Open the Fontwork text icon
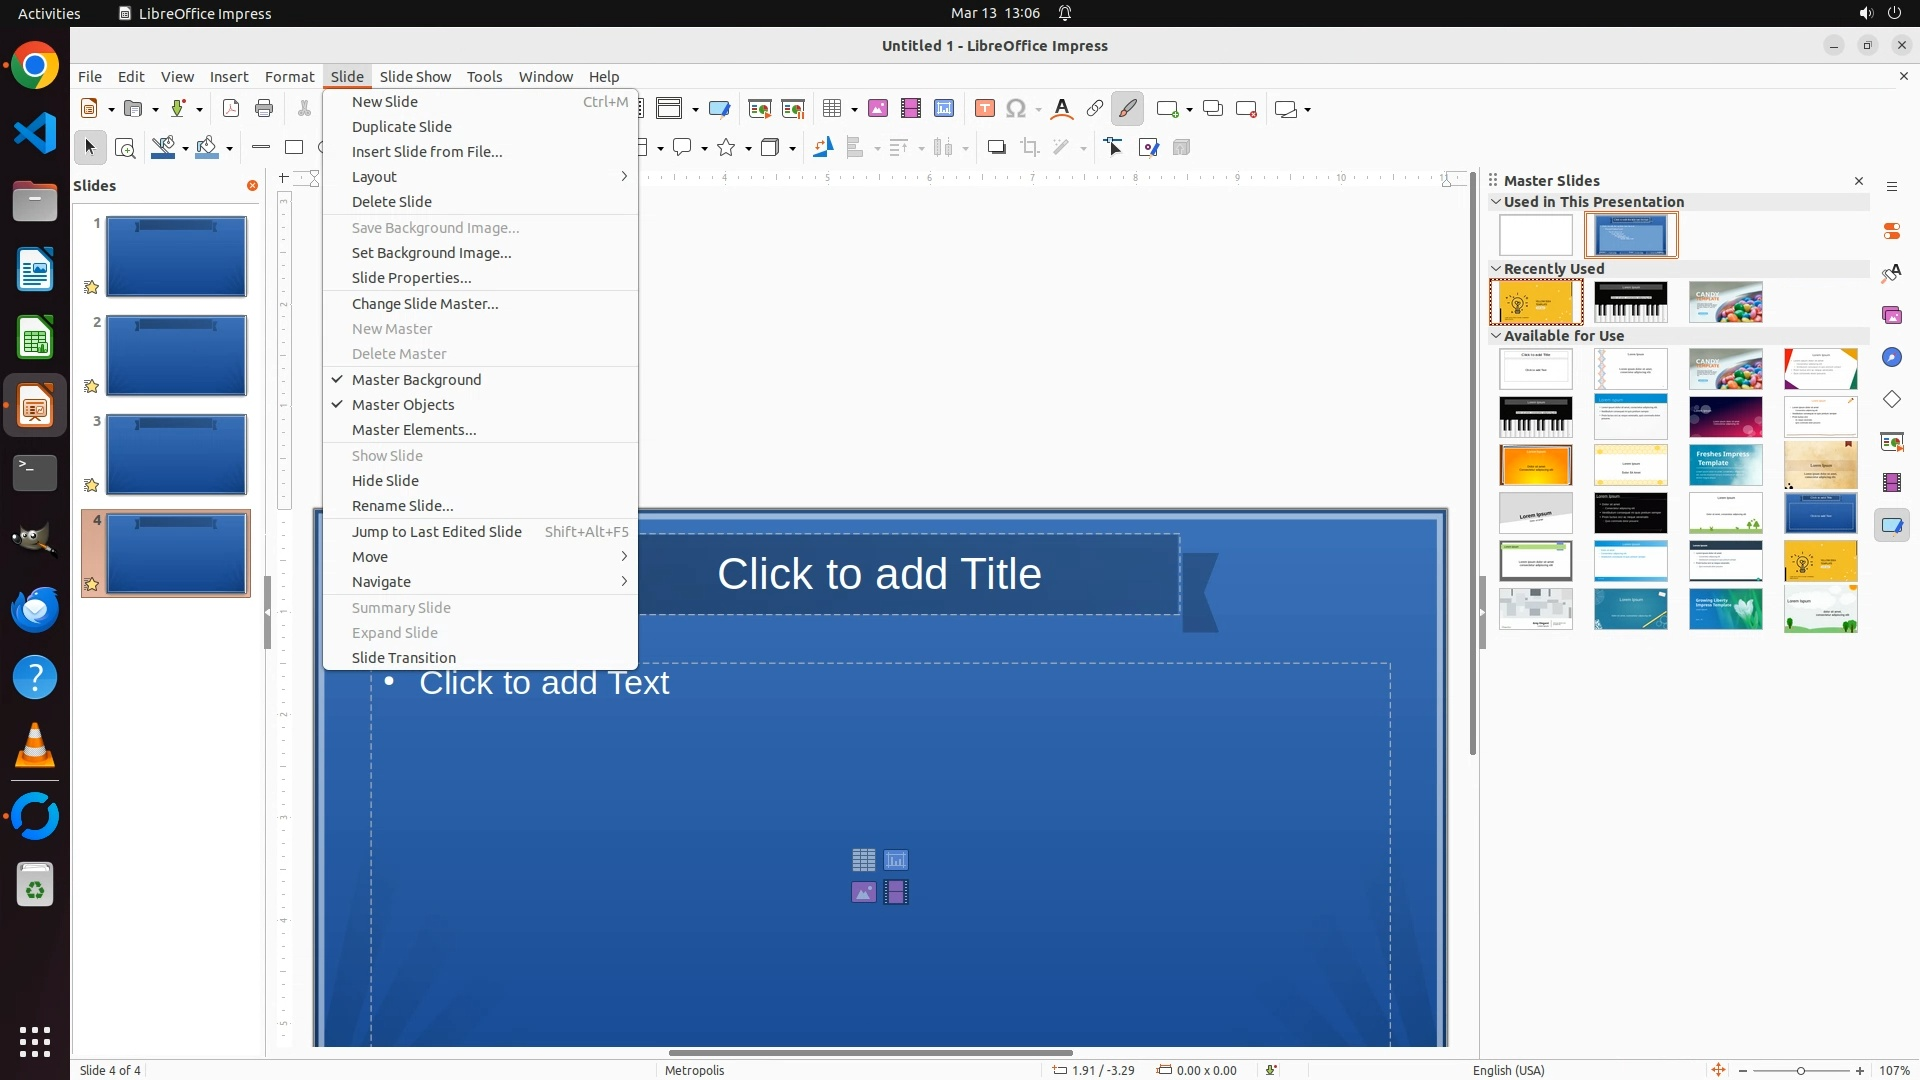 coord(1063,109)
